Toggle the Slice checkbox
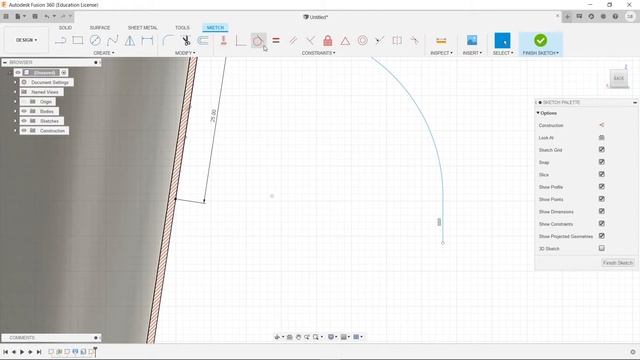 [601, 174]
